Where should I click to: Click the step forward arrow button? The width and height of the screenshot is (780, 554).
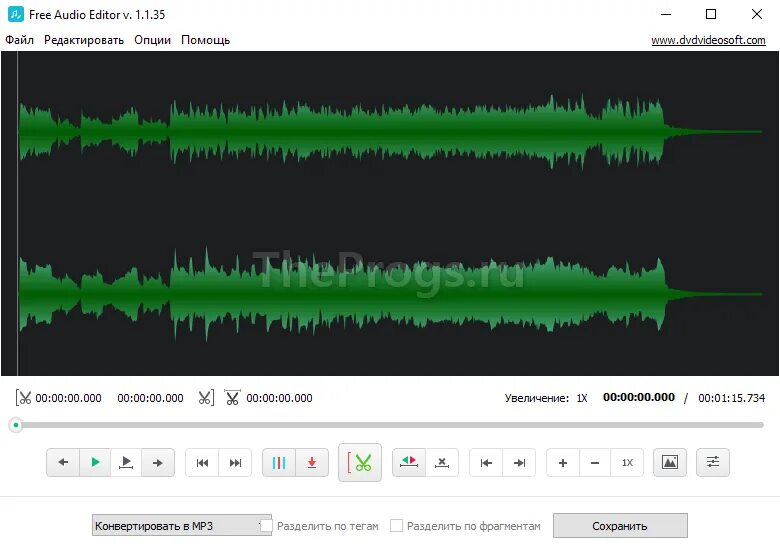pos(158,462)
